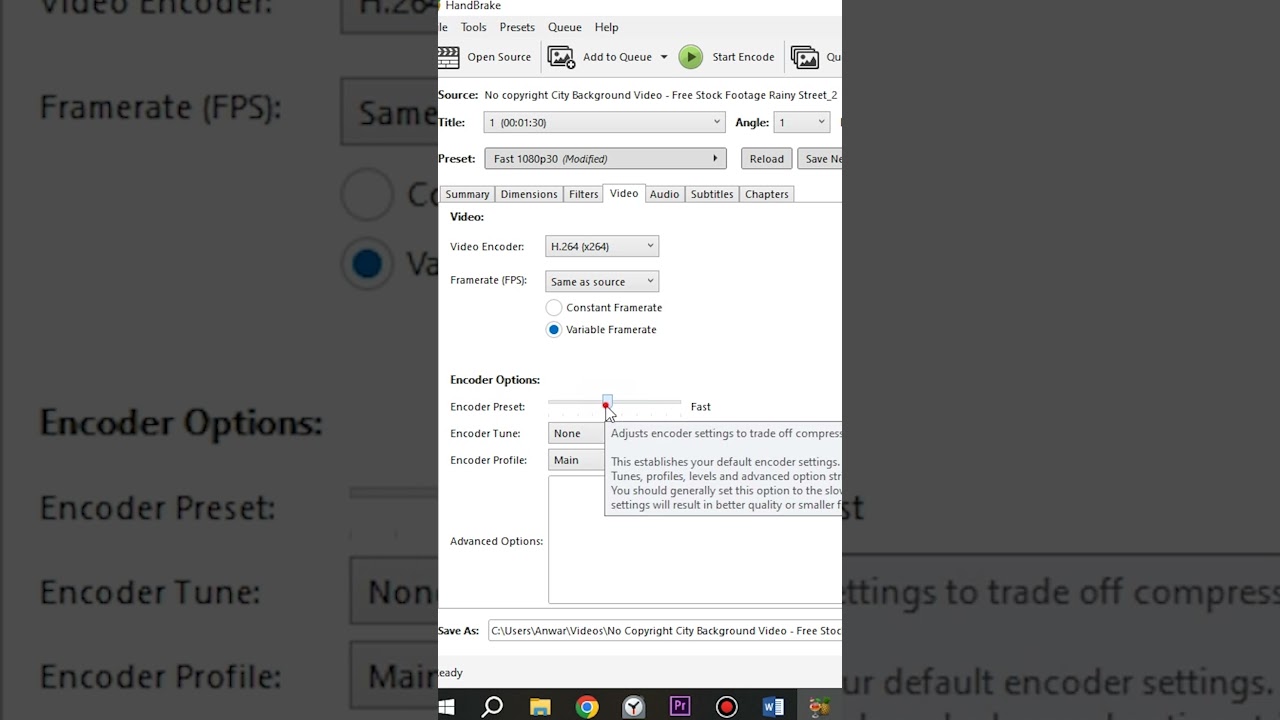Click the 'Encoder Tune:' label
This screenshot has width=1280, height=720.
485,434
